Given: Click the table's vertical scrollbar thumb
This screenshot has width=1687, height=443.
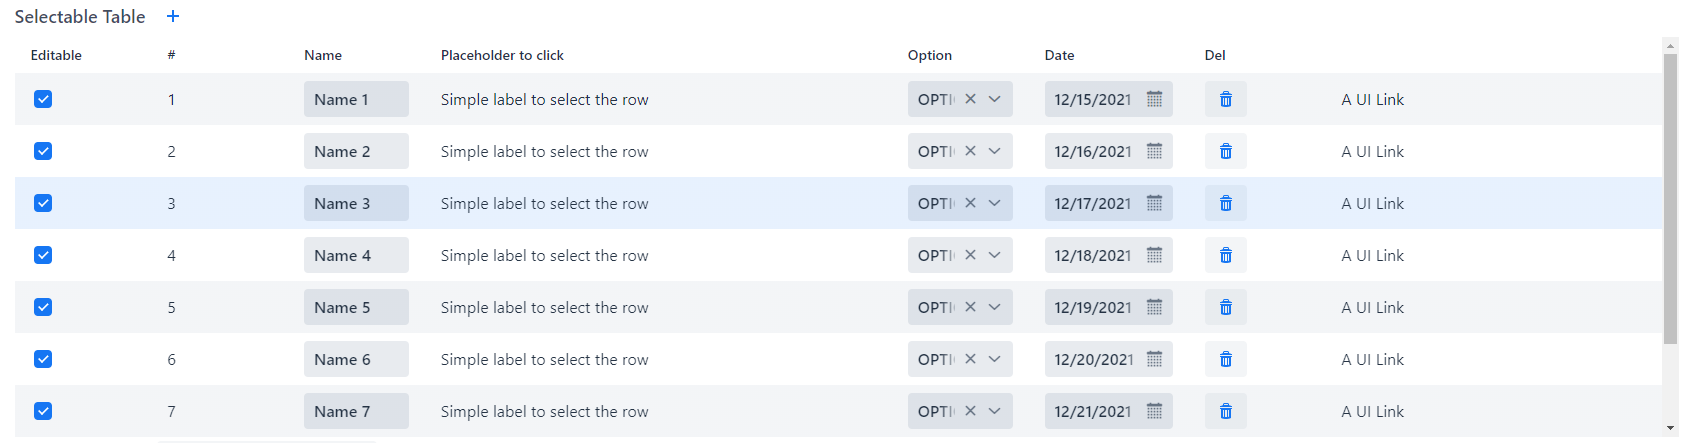Looking at the screenshot, I should pyautogui.click(x=1670, y=200).
